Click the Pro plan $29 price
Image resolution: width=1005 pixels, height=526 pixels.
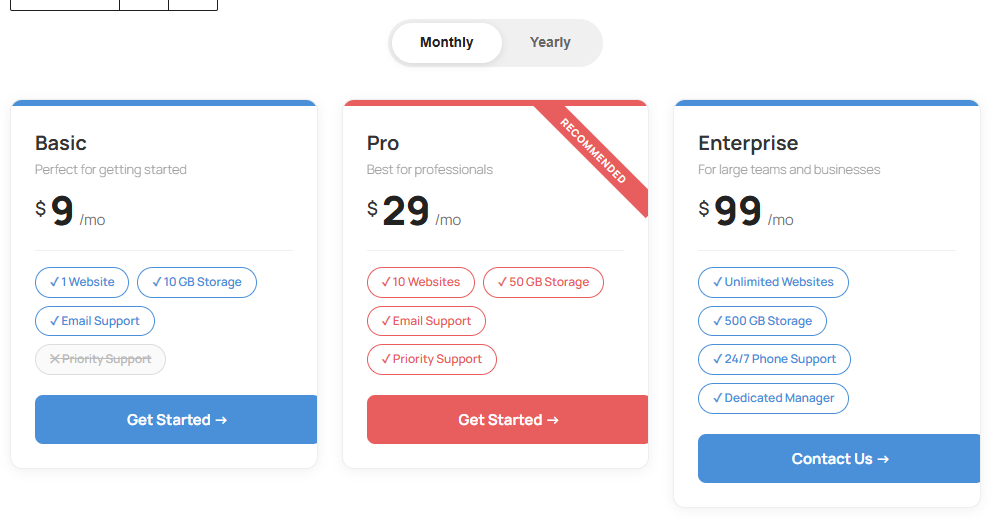click(406, 212)
